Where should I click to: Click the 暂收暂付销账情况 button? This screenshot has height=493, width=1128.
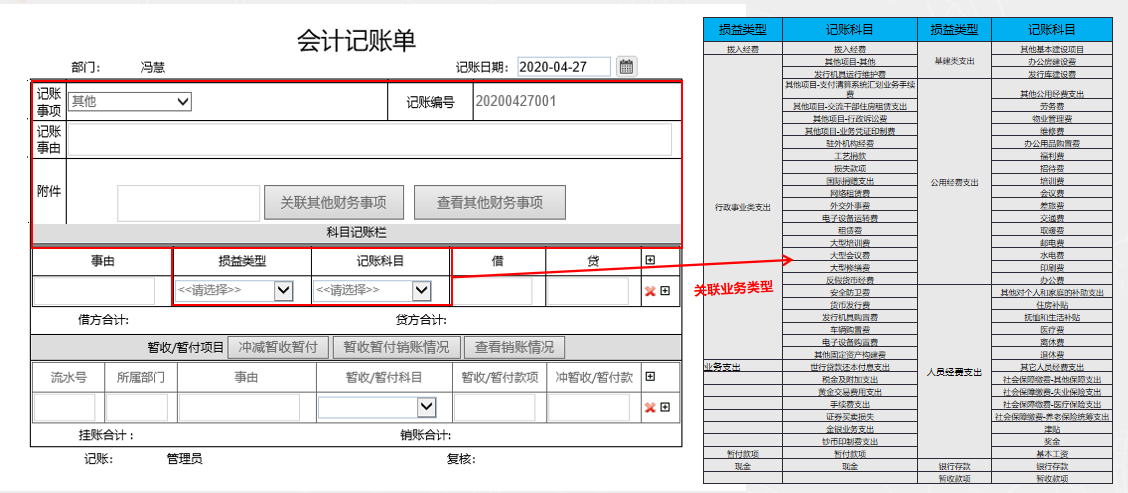point(396,347)
